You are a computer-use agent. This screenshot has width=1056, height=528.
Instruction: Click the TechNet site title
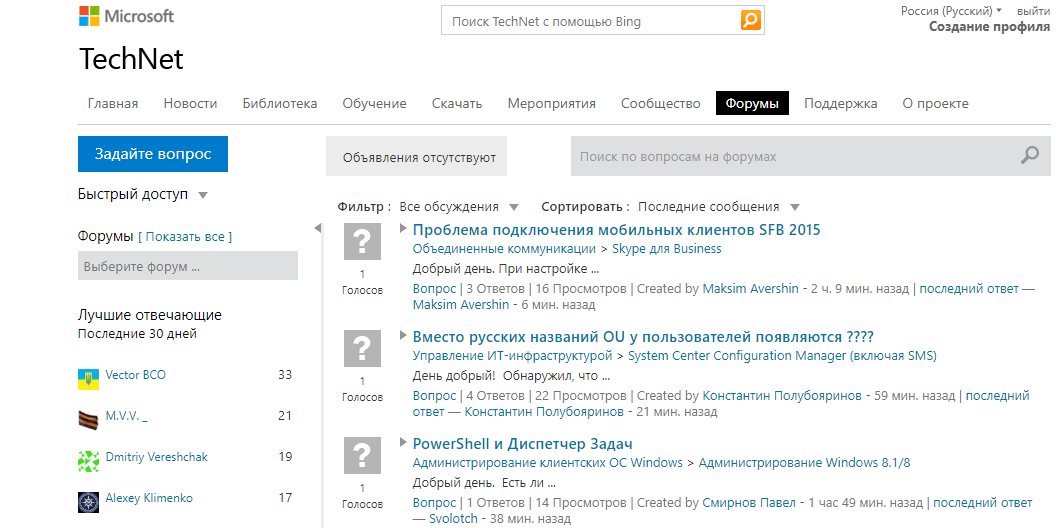pyautogui.click(x=131, y=59)
